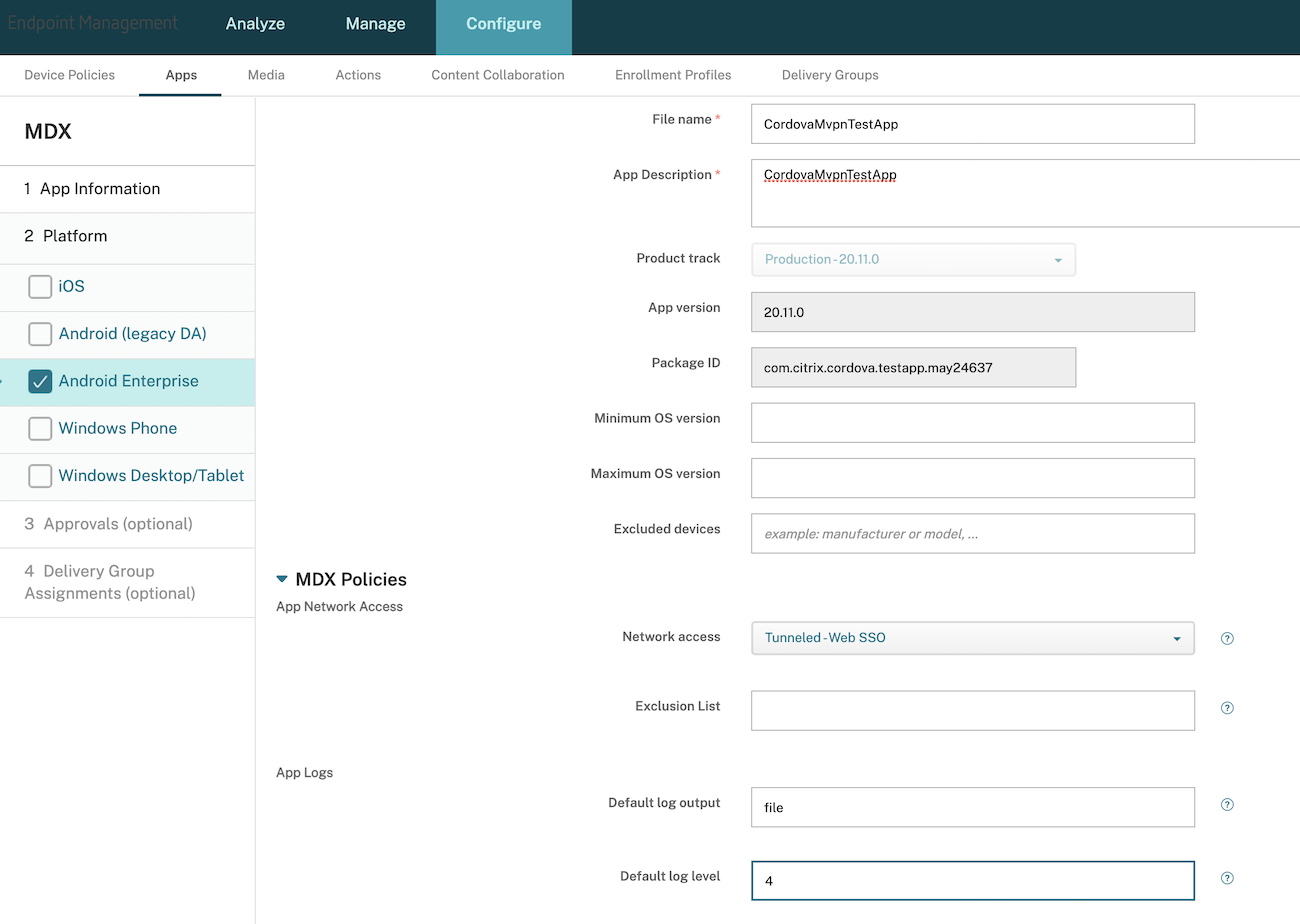Toggle the Windows Phone checkbox

tap(40, 428)
